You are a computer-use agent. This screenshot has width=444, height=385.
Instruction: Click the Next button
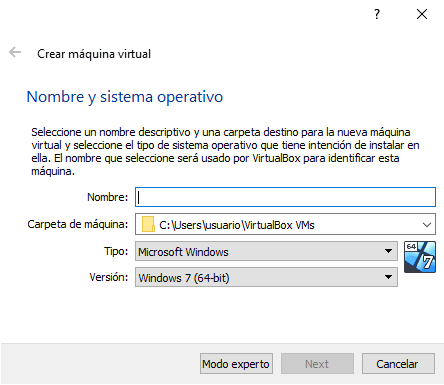click(317, 364)
